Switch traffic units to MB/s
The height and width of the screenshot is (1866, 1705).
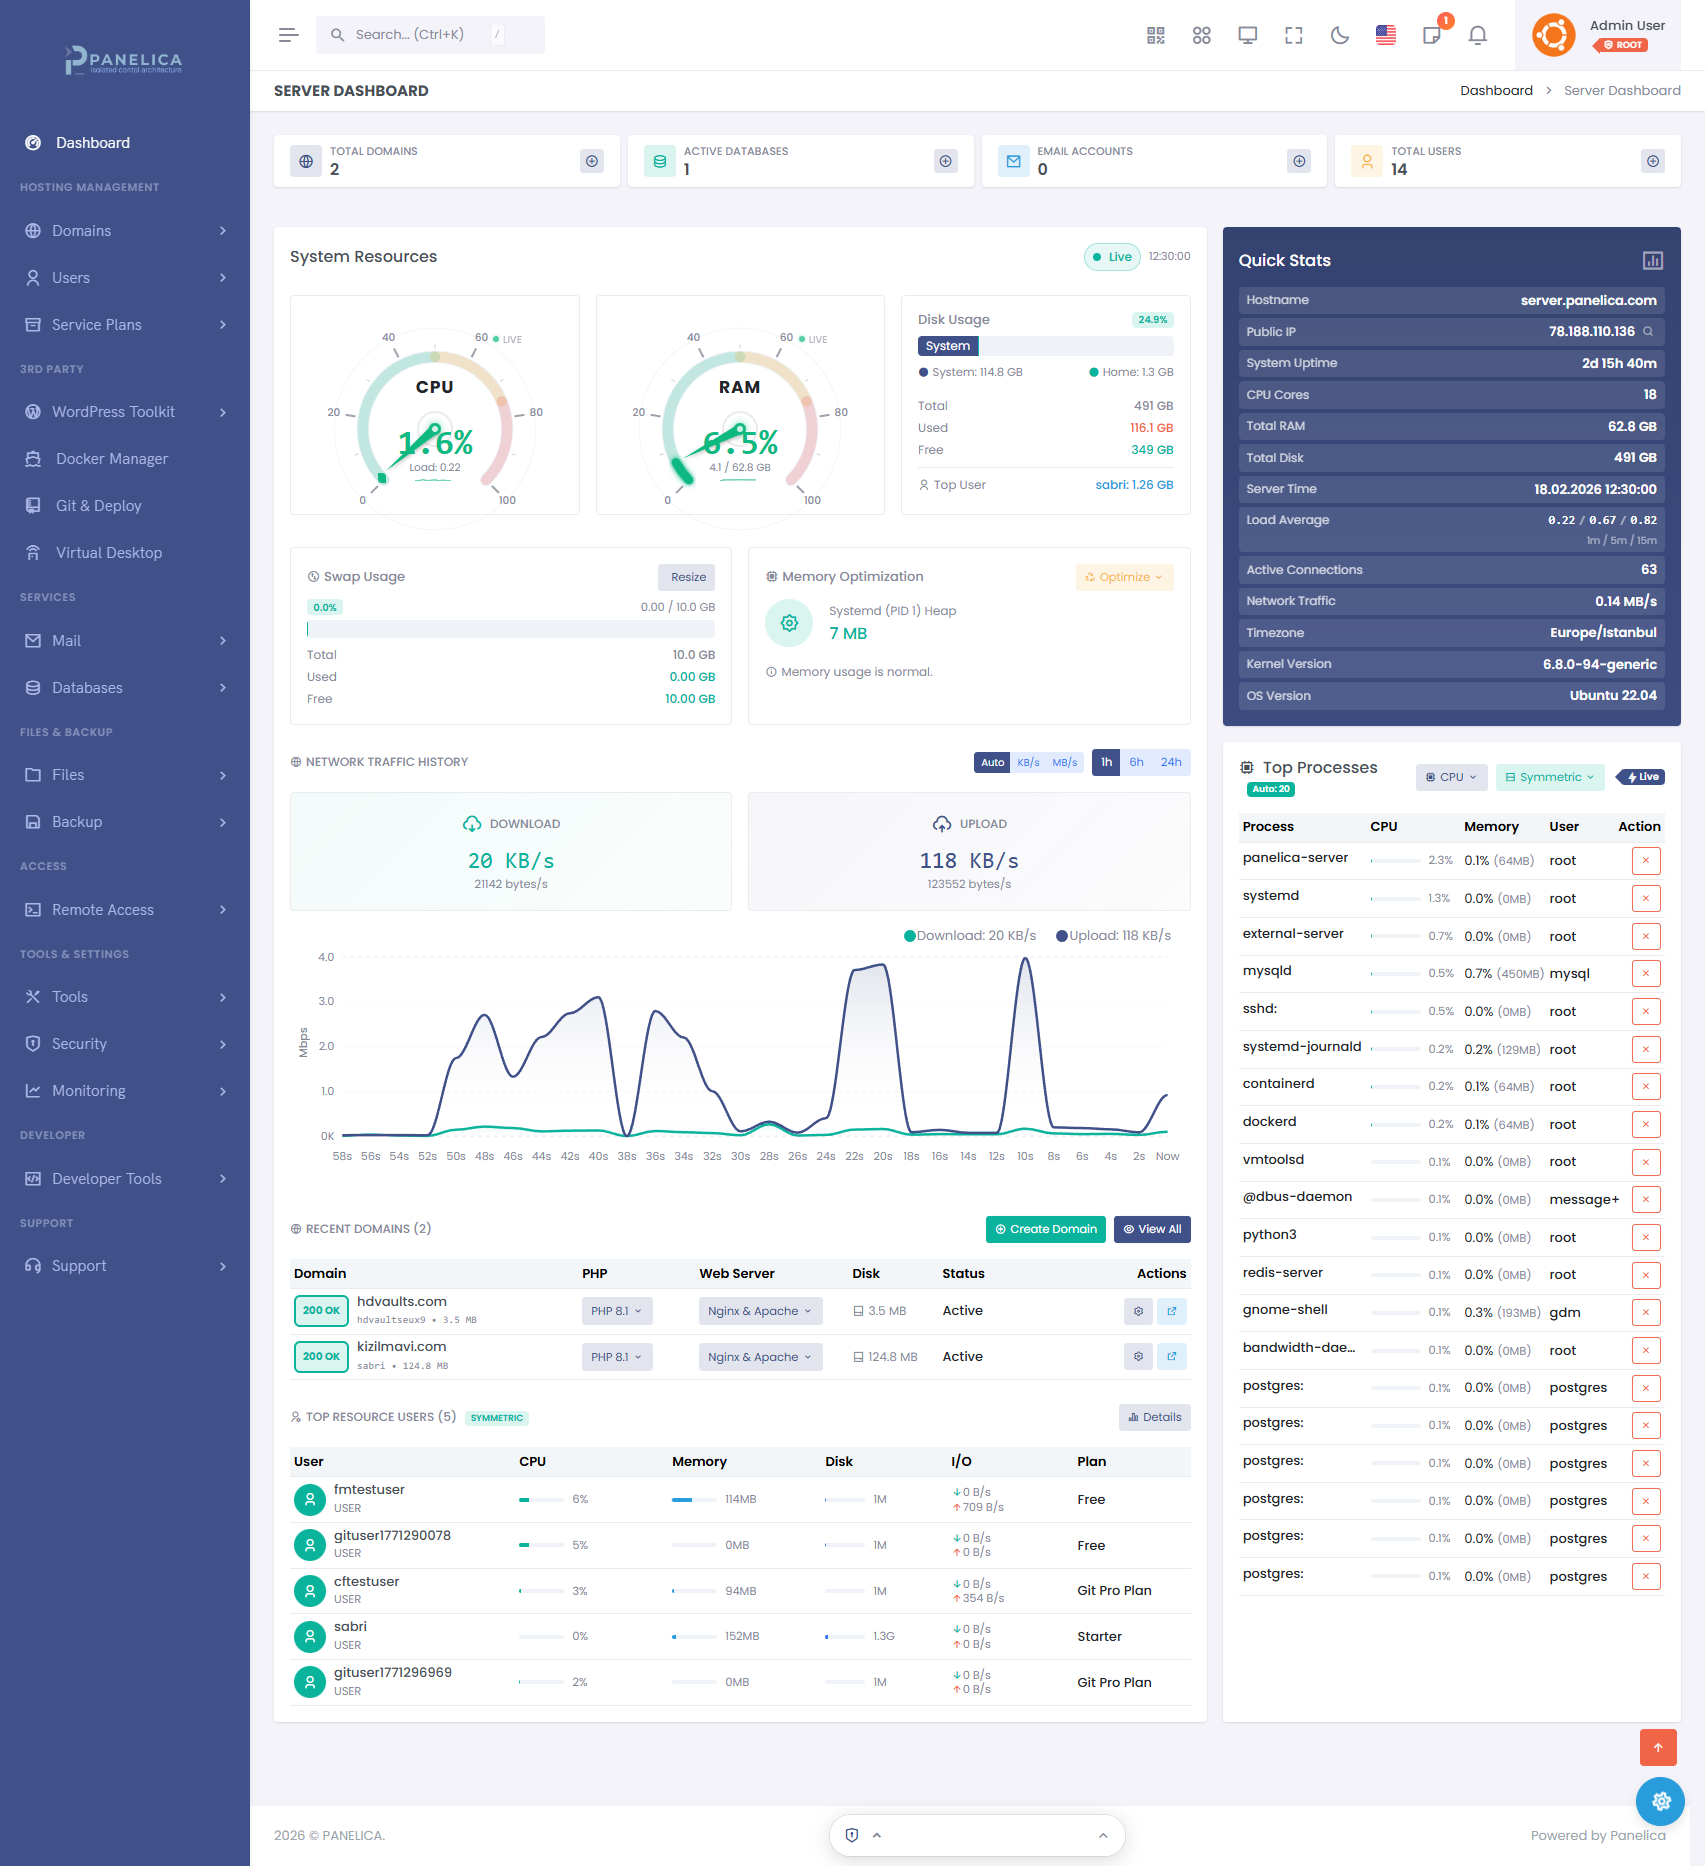1064,763
